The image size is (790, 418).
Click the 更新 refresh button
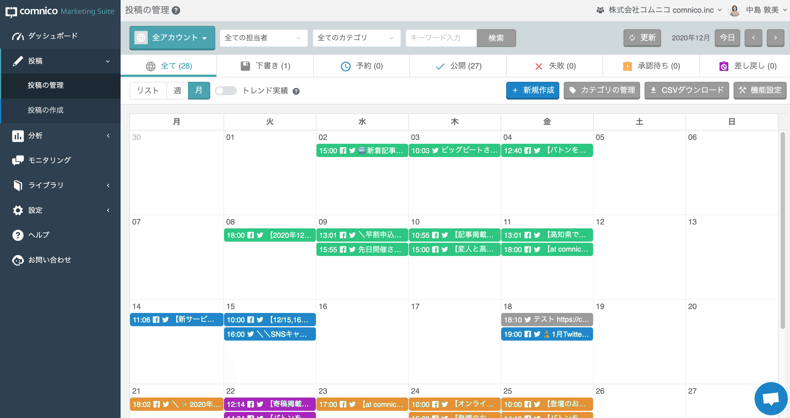point(642,38)
